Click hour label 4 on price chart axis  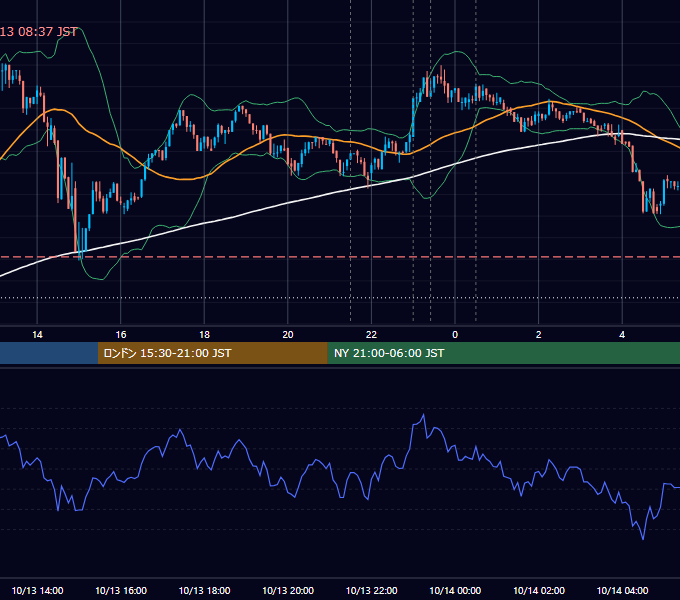pos(622,335)
